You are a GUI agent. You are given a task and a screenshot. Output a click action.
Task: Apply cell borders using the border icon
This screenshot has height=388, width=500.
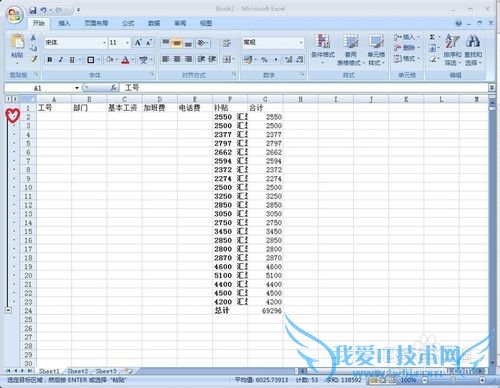pyautogui.click(x=90, y=60)
